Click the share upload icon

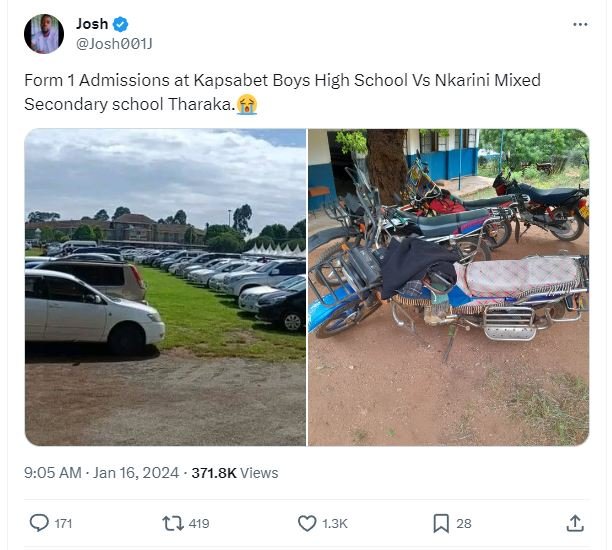pyautogui.click(x=575, y=522)
